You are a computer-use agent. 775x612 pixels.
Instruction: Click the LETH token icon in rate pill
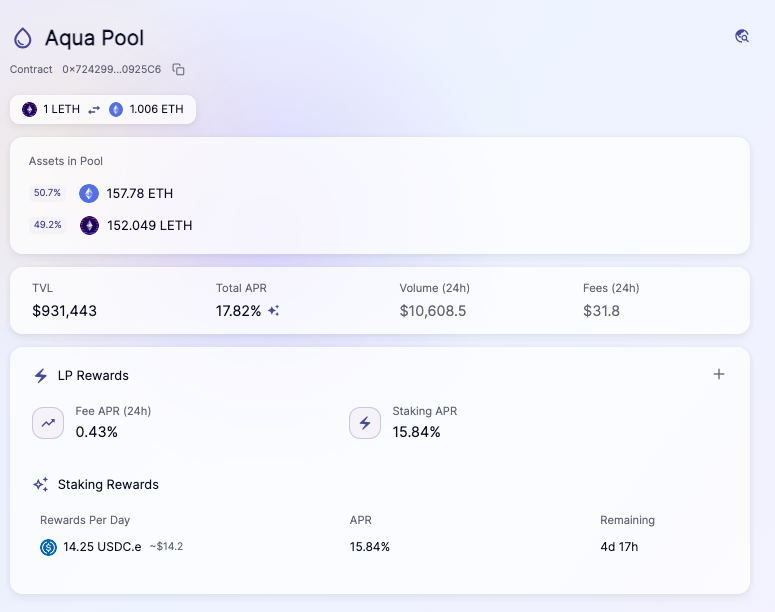[x=29, y=109]
